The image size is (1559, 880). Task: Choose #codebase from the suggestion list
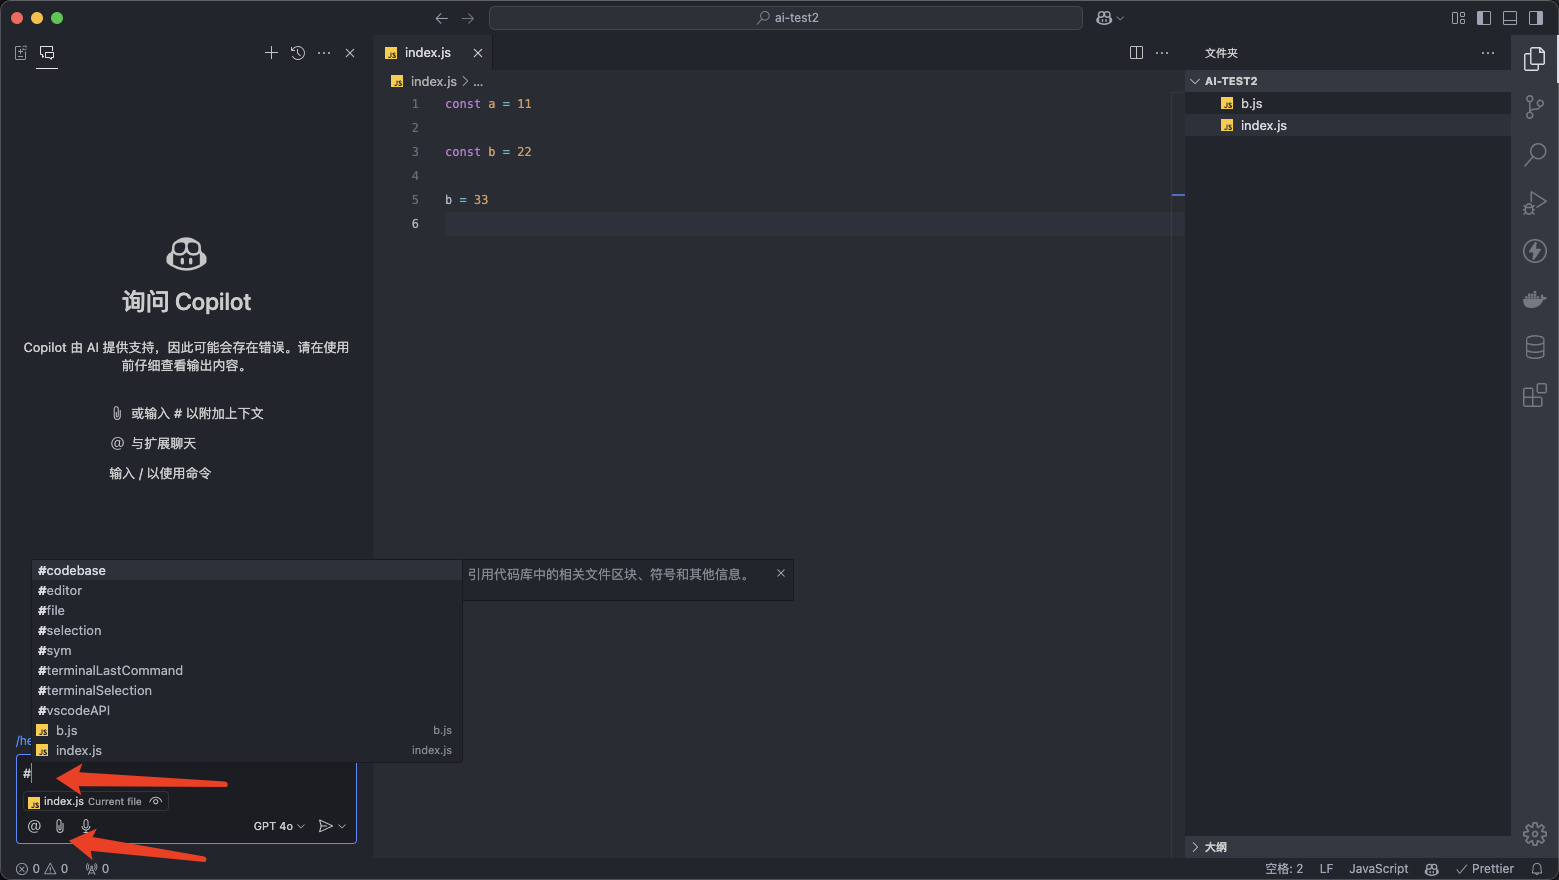tap(247, 570)
